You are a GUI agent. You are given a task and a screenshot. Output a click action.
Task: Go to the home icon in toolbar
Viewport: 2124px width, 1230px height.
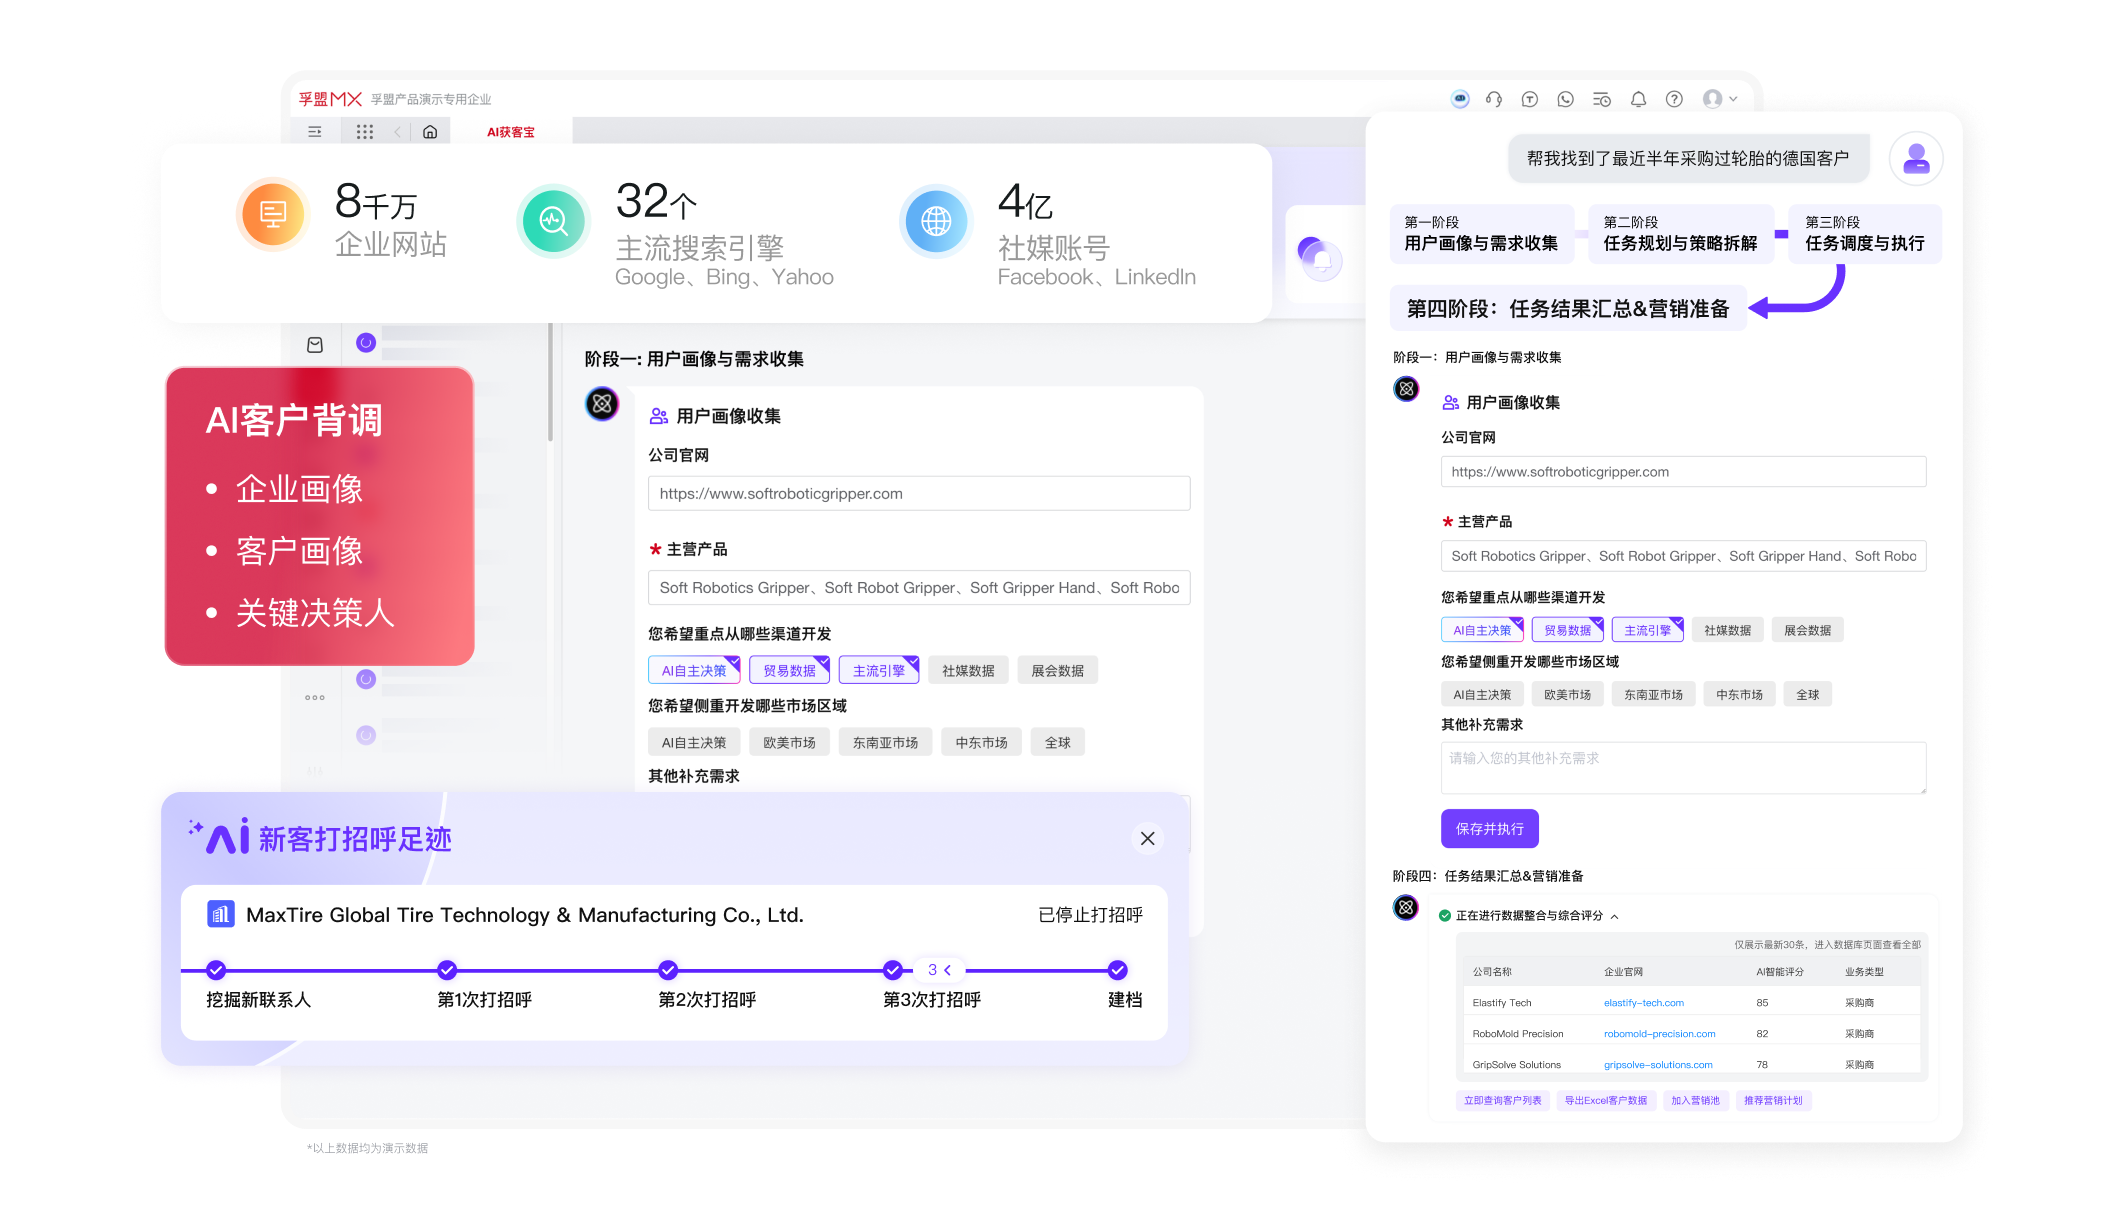click(x=430, y=132)
